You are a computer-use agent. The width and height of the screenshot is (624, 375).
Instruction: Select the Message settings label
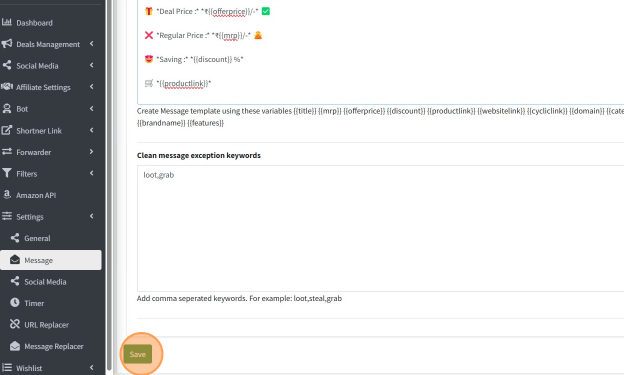[x=39, y=260]
